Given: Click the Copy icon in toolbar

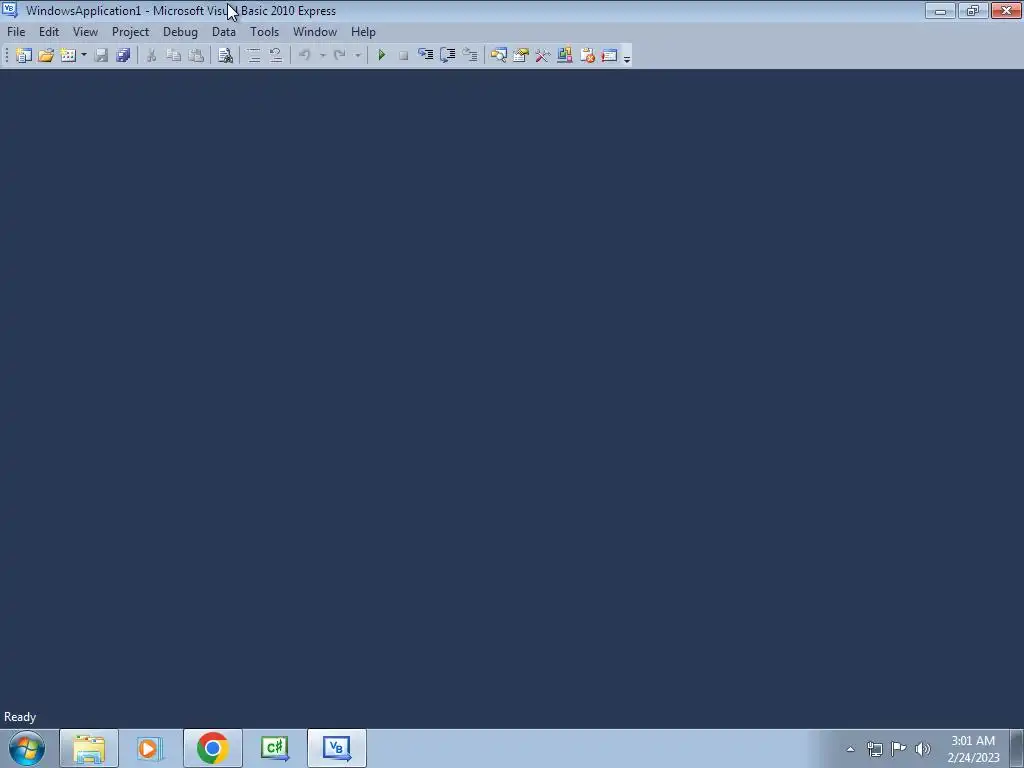Looking at the screenshot, I should 173,56.
